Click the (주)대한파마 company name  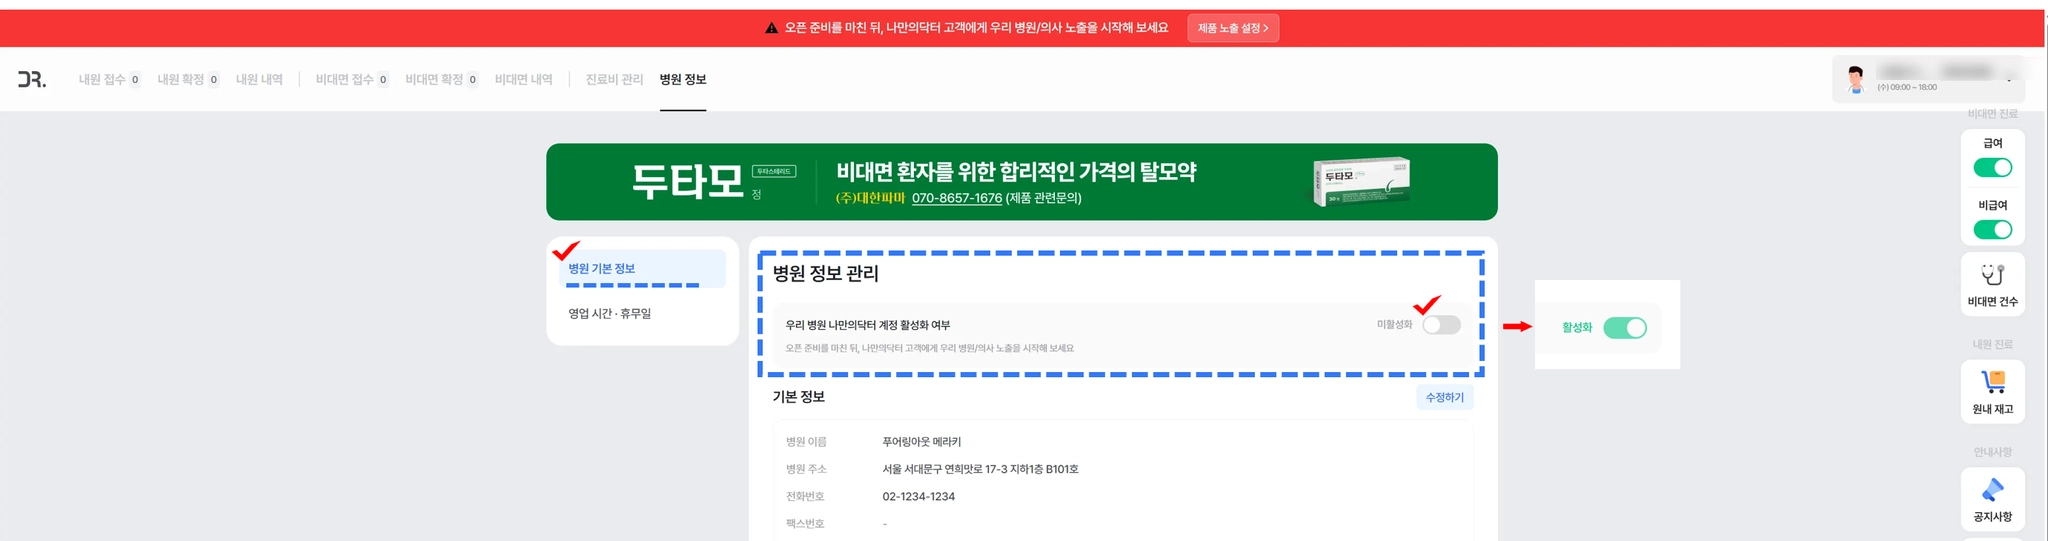coord(870,198)
